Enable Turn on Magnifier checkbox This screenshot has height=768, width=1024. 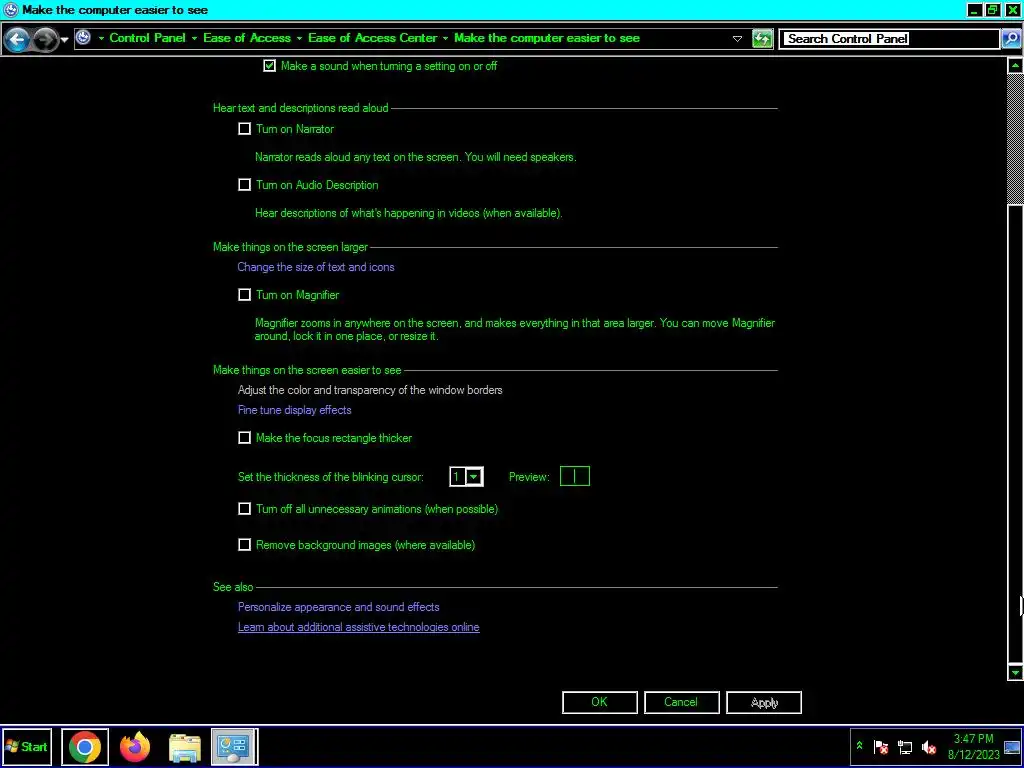pos(244,295)
